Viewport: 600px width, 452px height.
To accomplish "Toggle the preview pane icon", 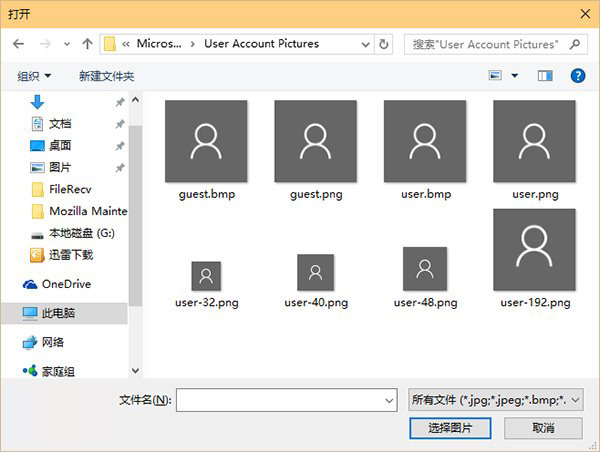I will [545, 75].
